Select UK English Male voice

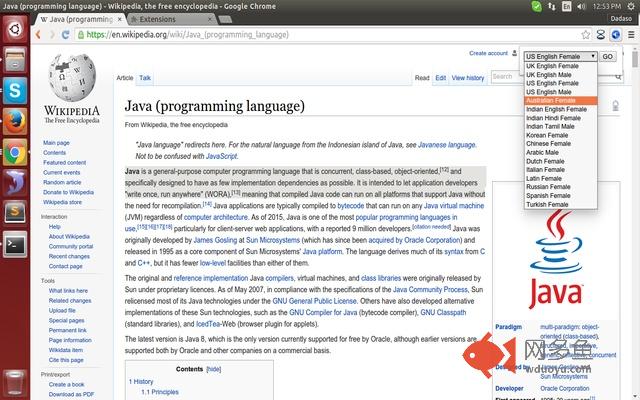560,75
